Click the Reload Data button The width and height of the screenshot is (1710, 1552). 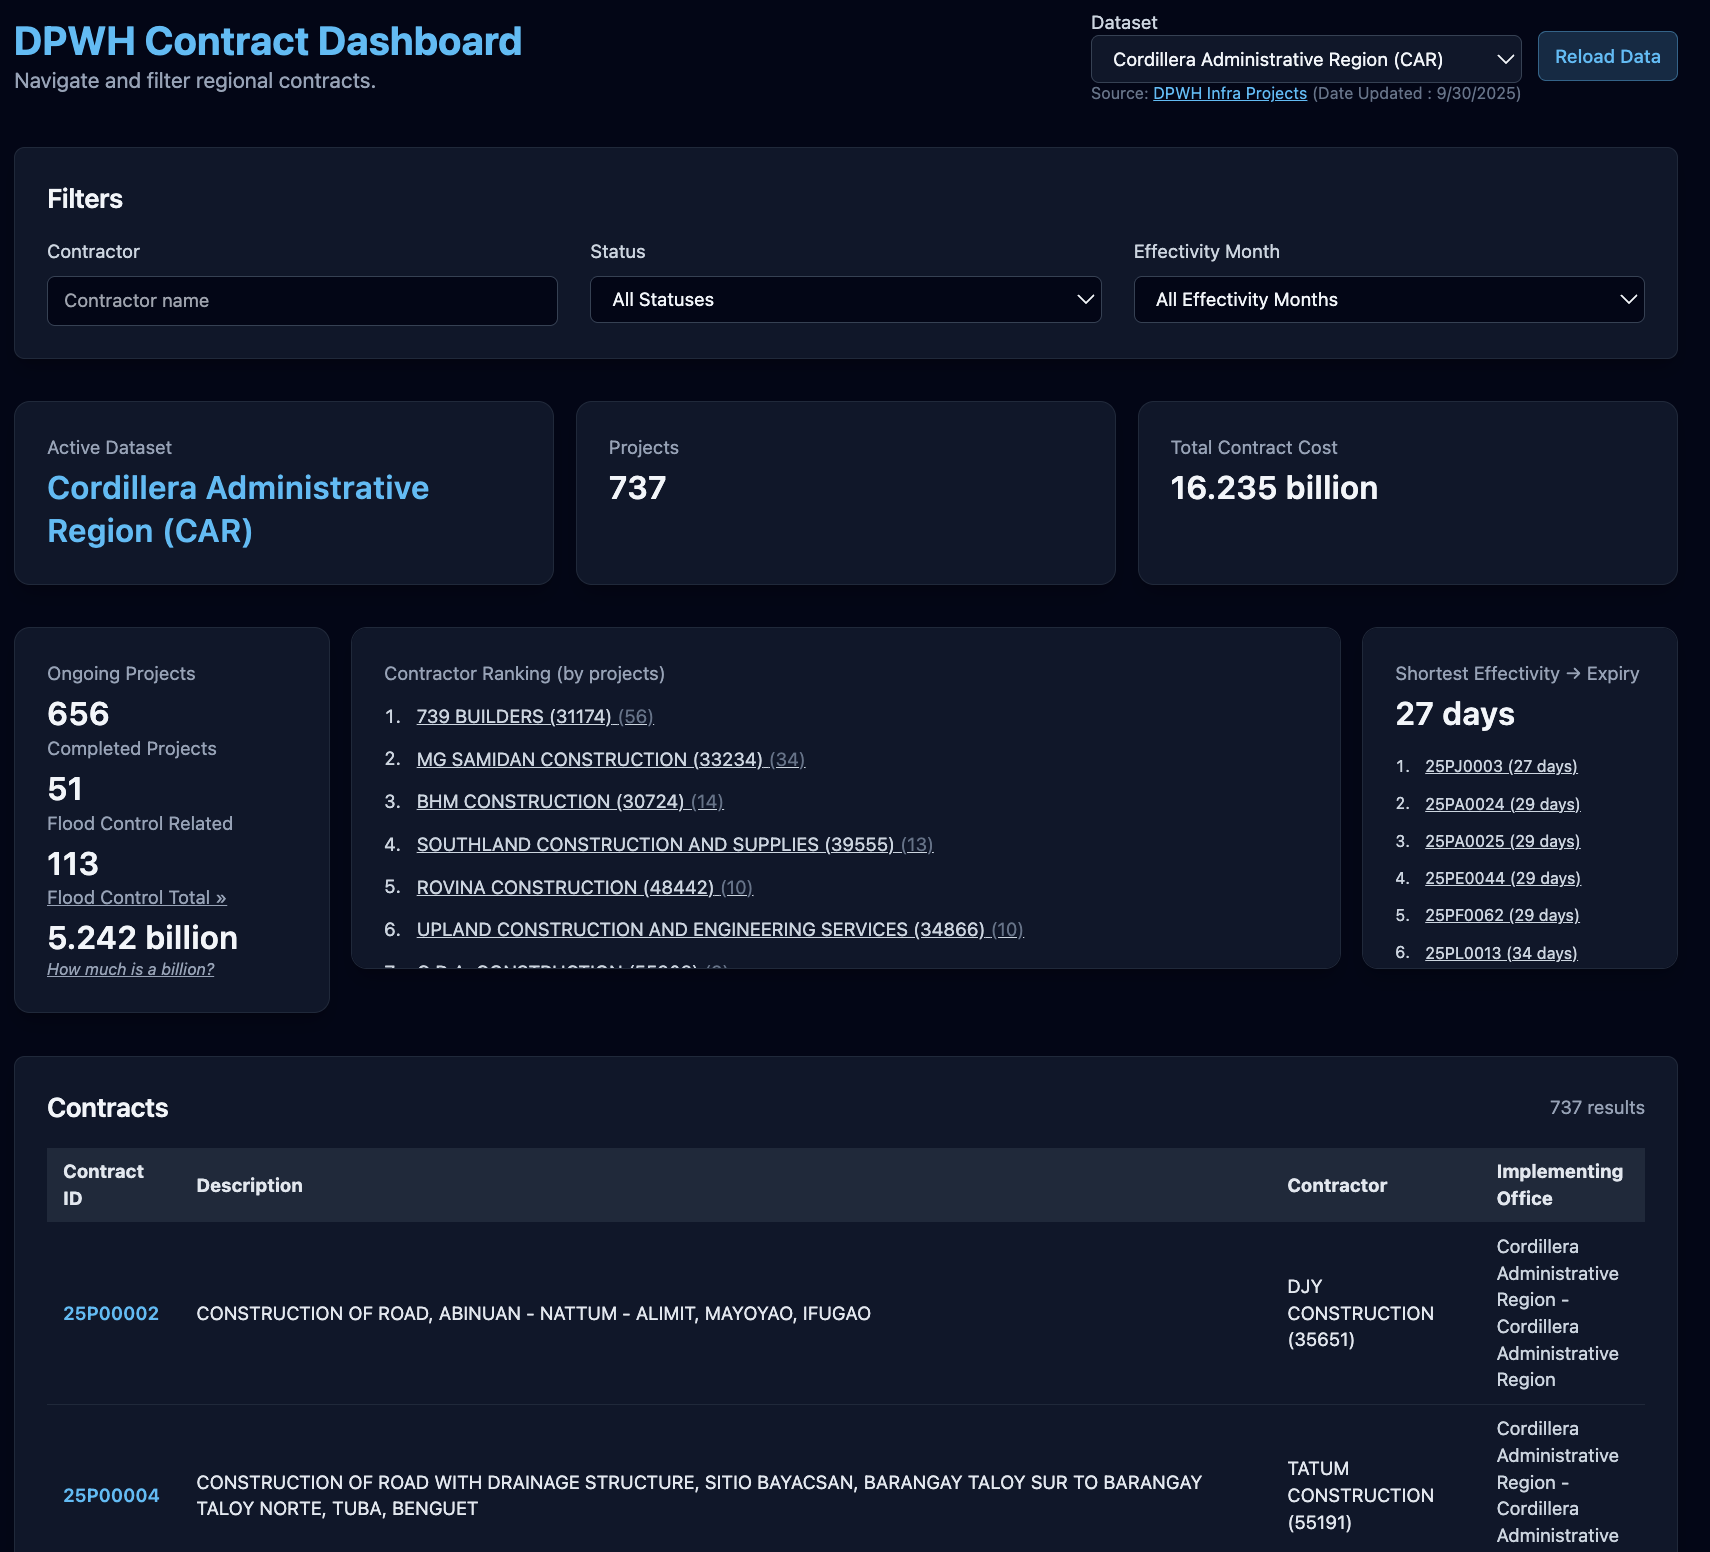(x=1607, y=57)
